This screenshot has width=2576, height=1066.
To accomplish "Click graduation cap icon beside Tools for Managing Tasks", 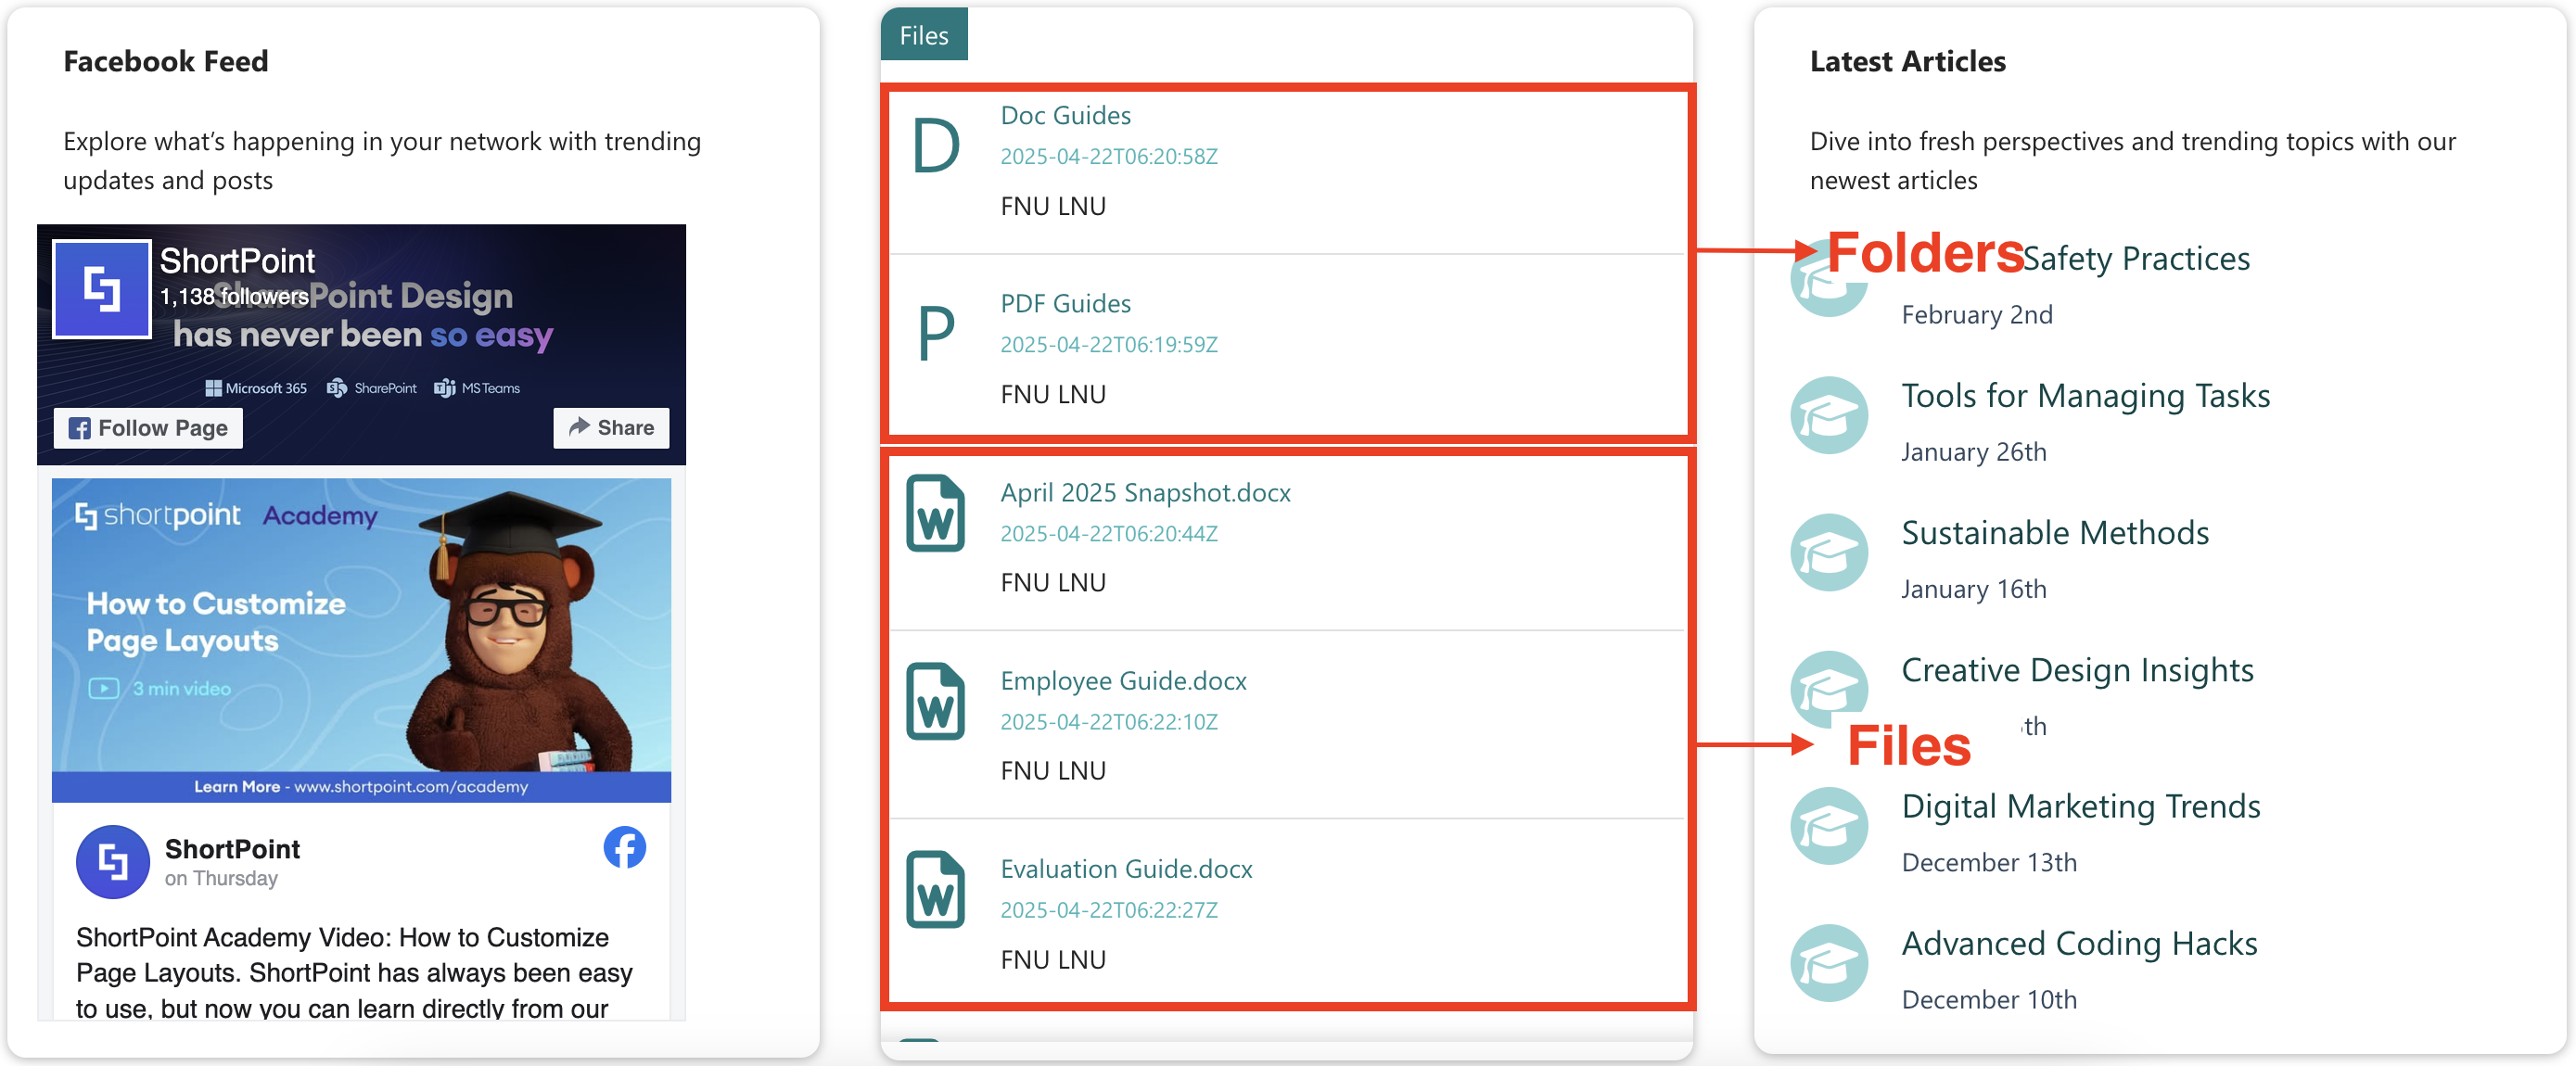I will pyautogui.click(x=1828, y=416).
